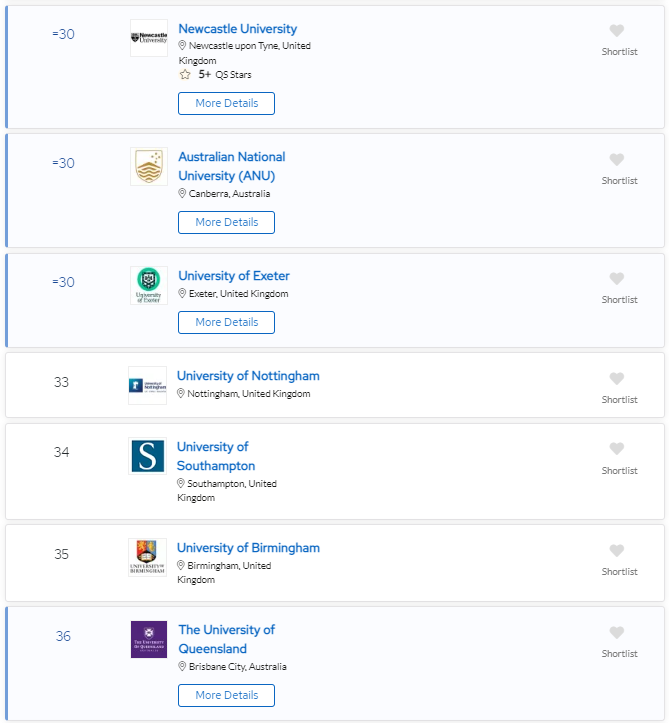
Task: Heart the University of Birmingham entry
Action: (617, 551)
